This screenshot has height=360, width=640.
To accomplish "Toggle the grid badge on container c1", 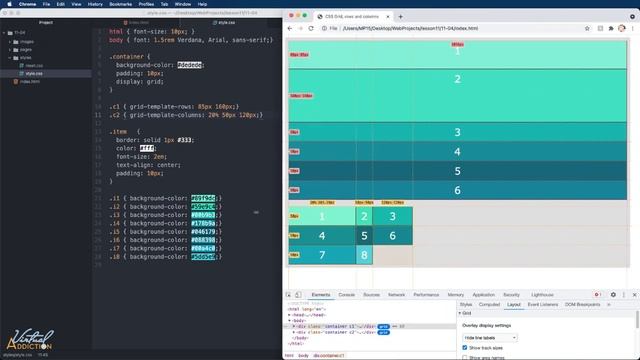I will pos(383,327).
